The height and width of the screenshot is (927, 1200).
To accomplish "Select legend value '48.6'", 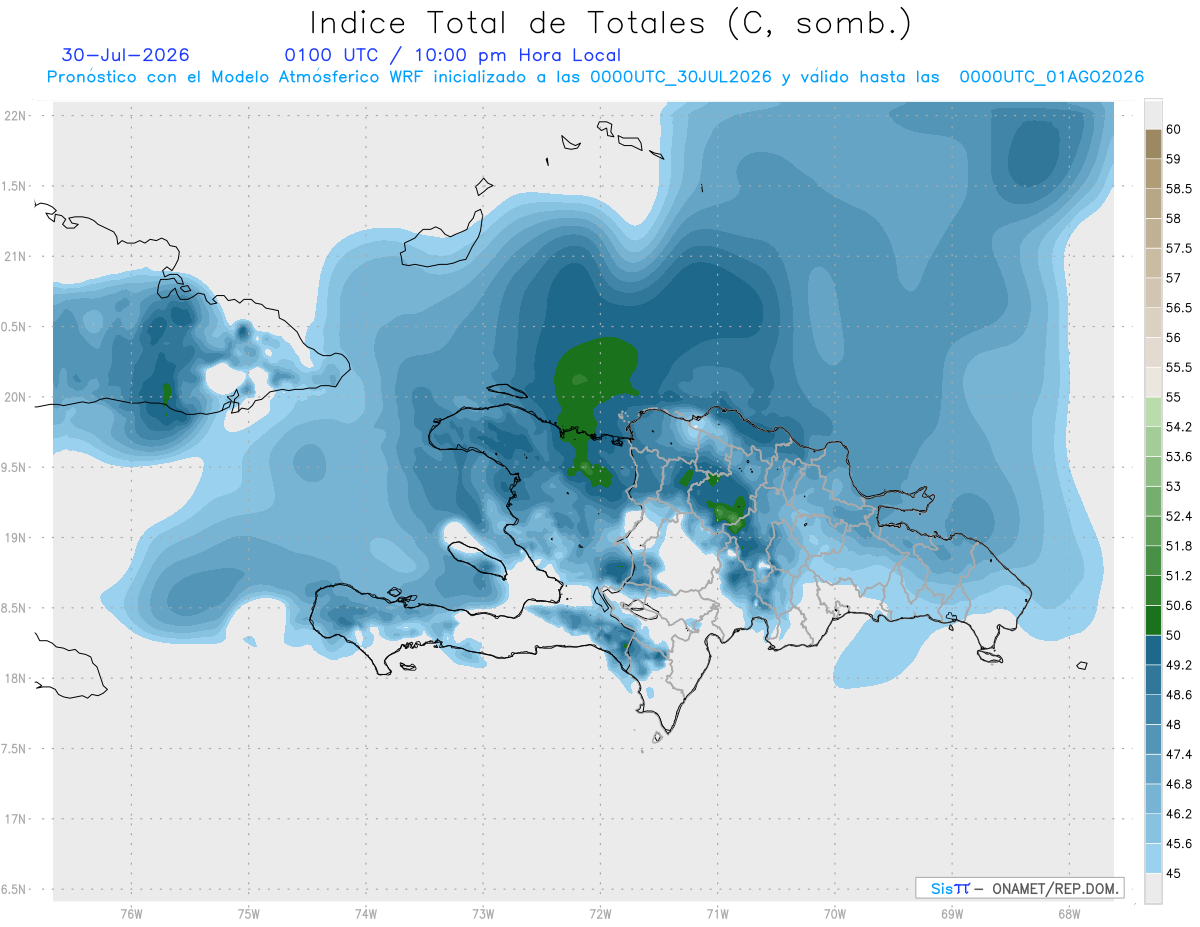I will pos(1179,695).
